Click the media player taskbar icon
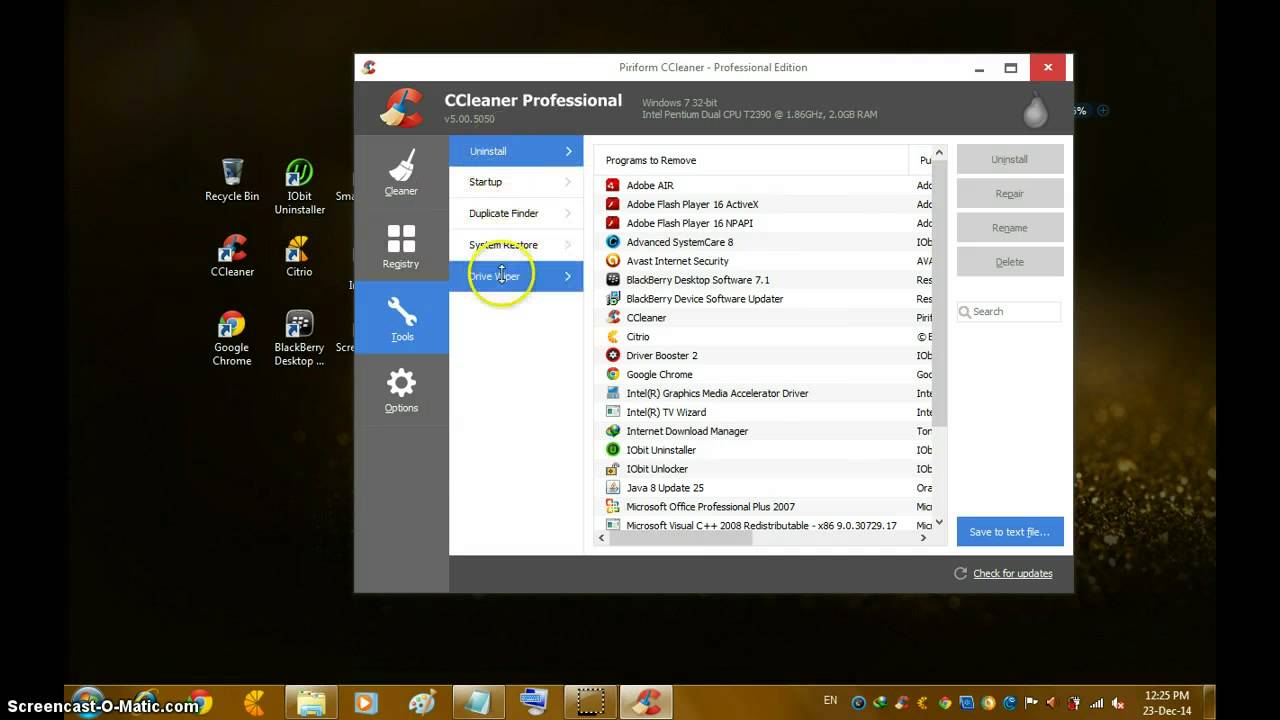The width and height of the screenshot is (1280, 720). click(366, 702)
